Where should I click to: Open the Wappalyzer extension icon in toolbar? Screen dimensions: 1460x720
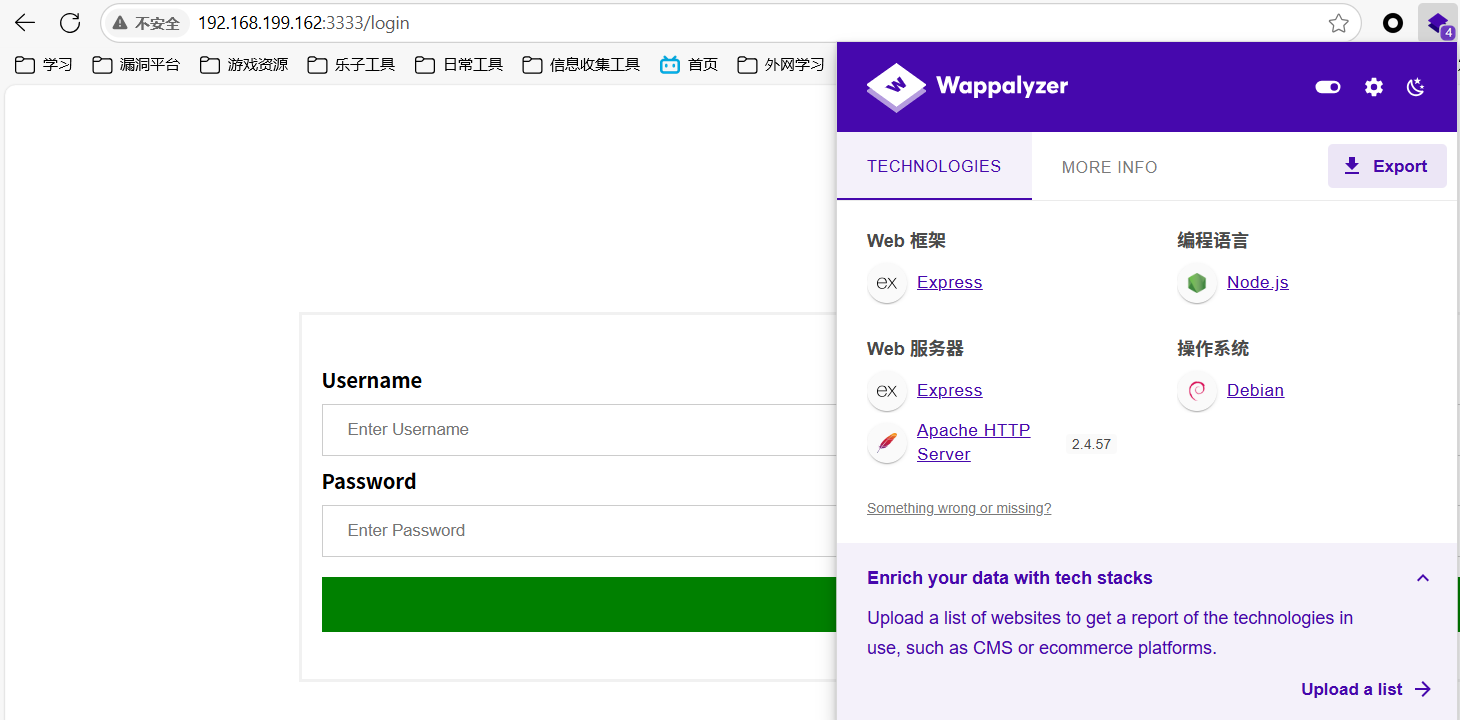click(1438, 23)
